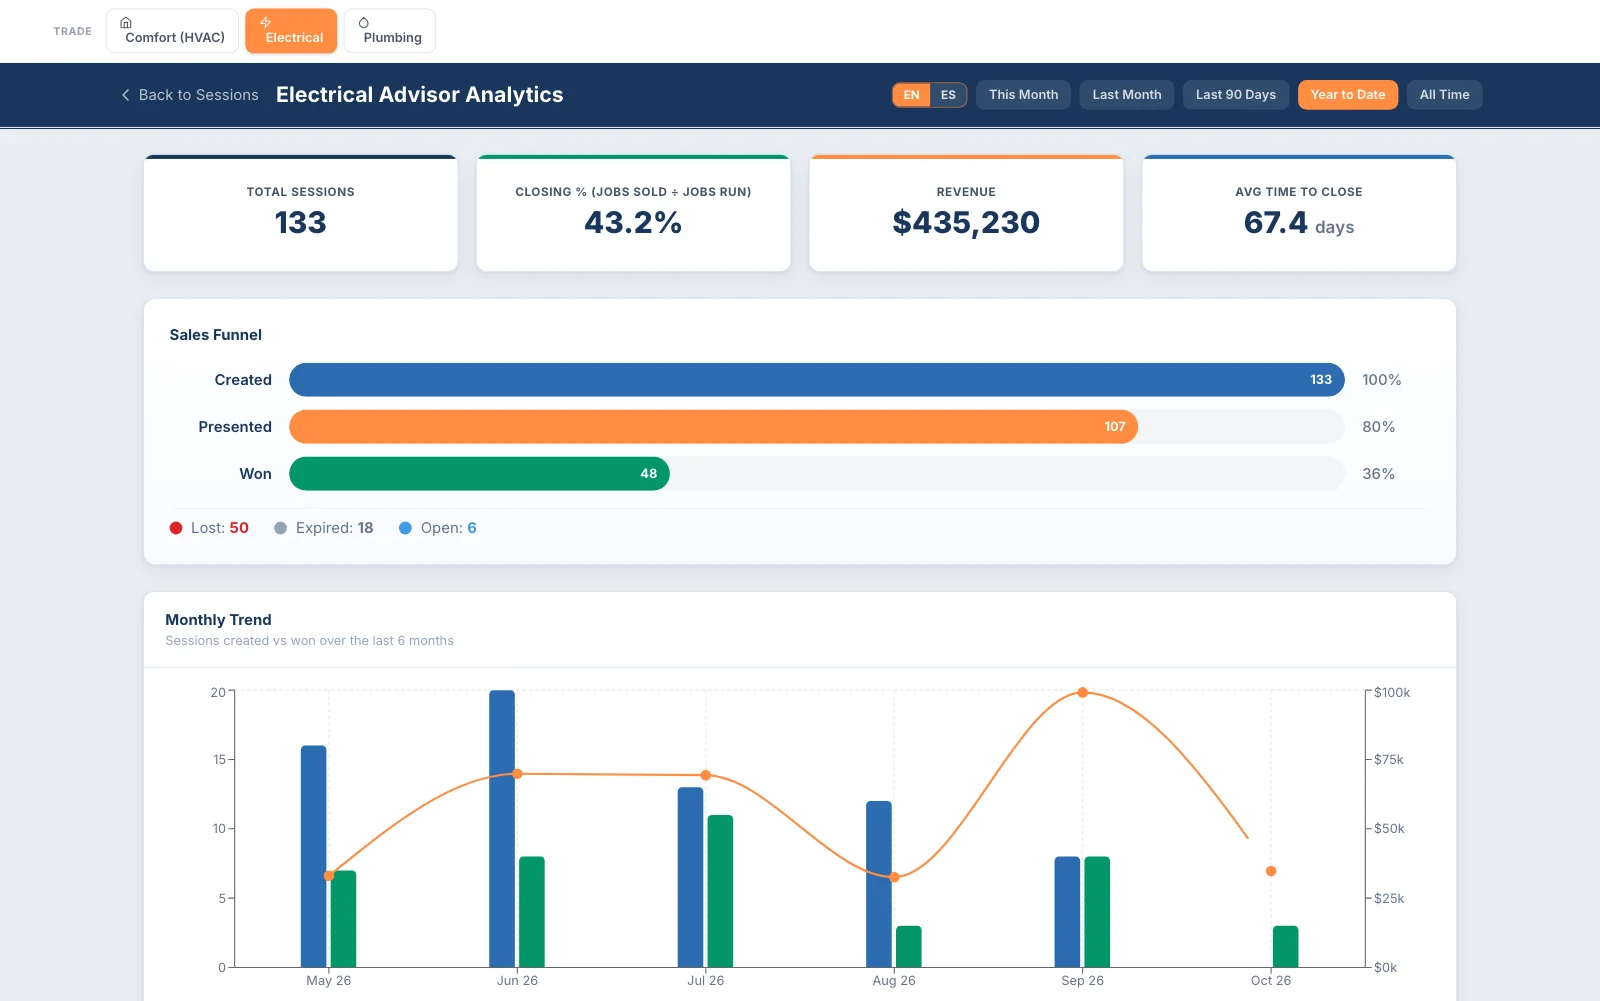Image resolution: width=1600 pixels, height=1001 pixels.
Task: Click the blue May 26 created bar
Action: pos(314,856)
